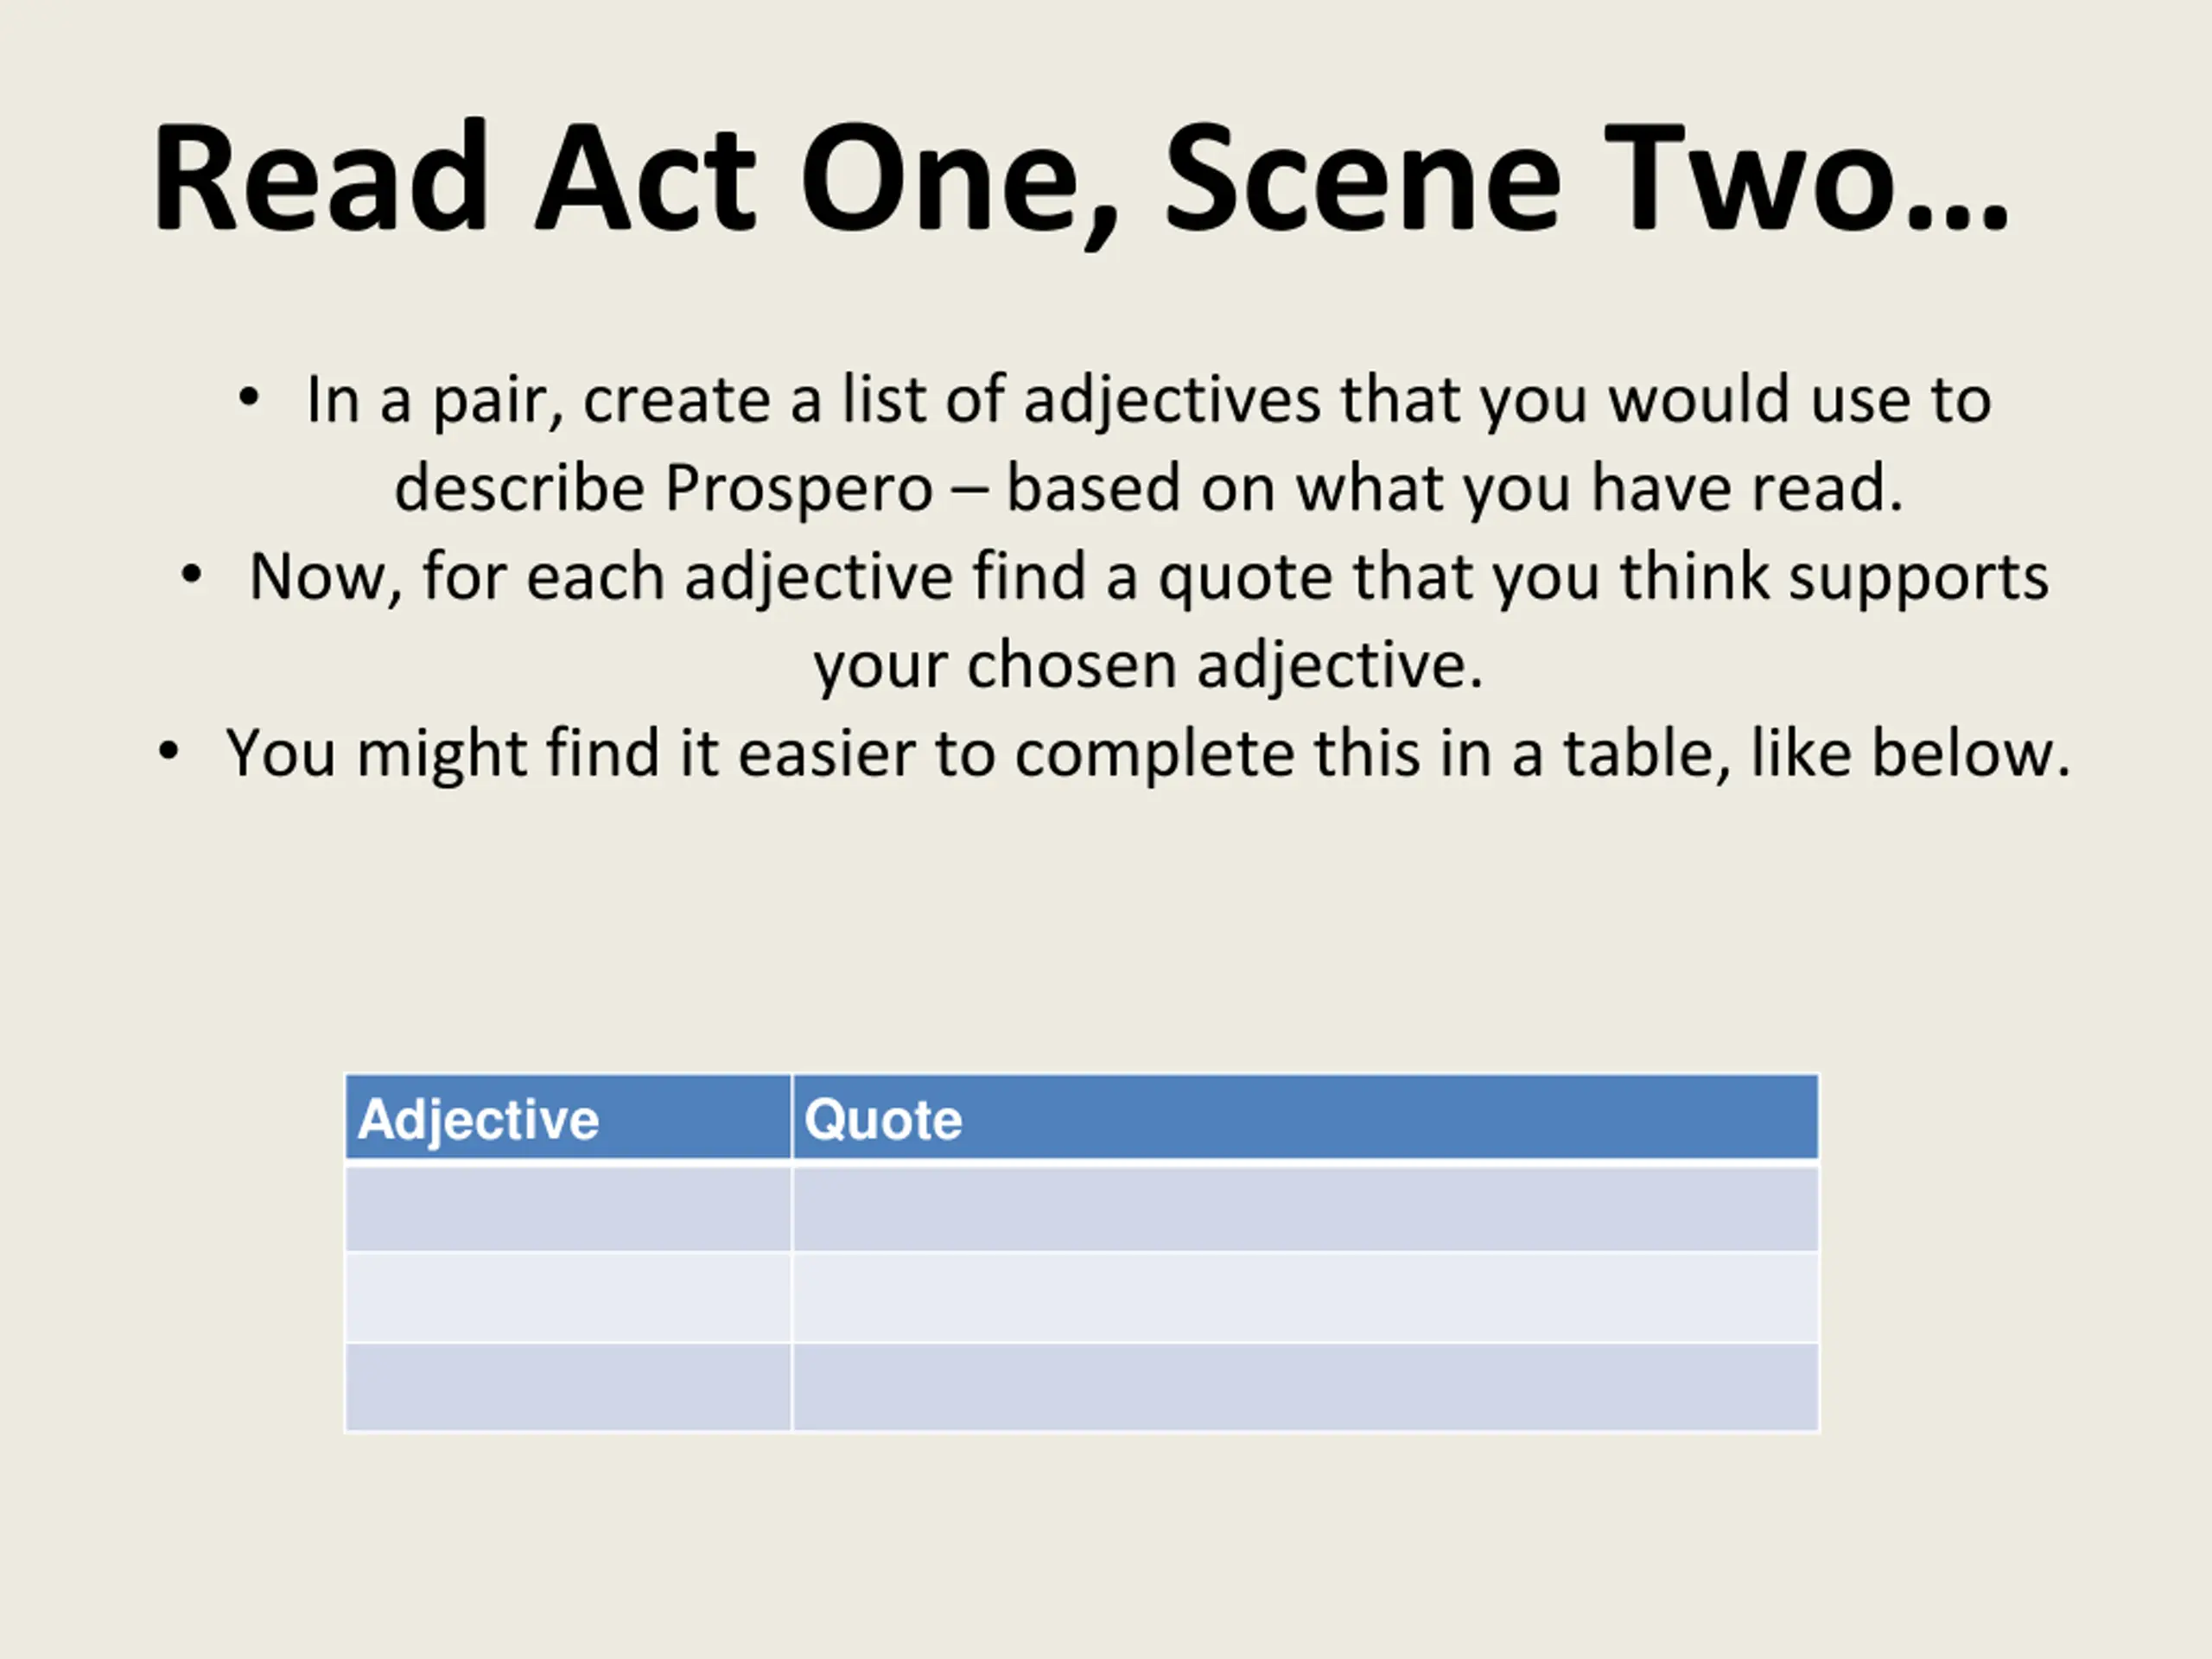Screen dimensions: 2212x1659
Task: Click the 'Quote' table header cell
Action: [1305, 1118]
